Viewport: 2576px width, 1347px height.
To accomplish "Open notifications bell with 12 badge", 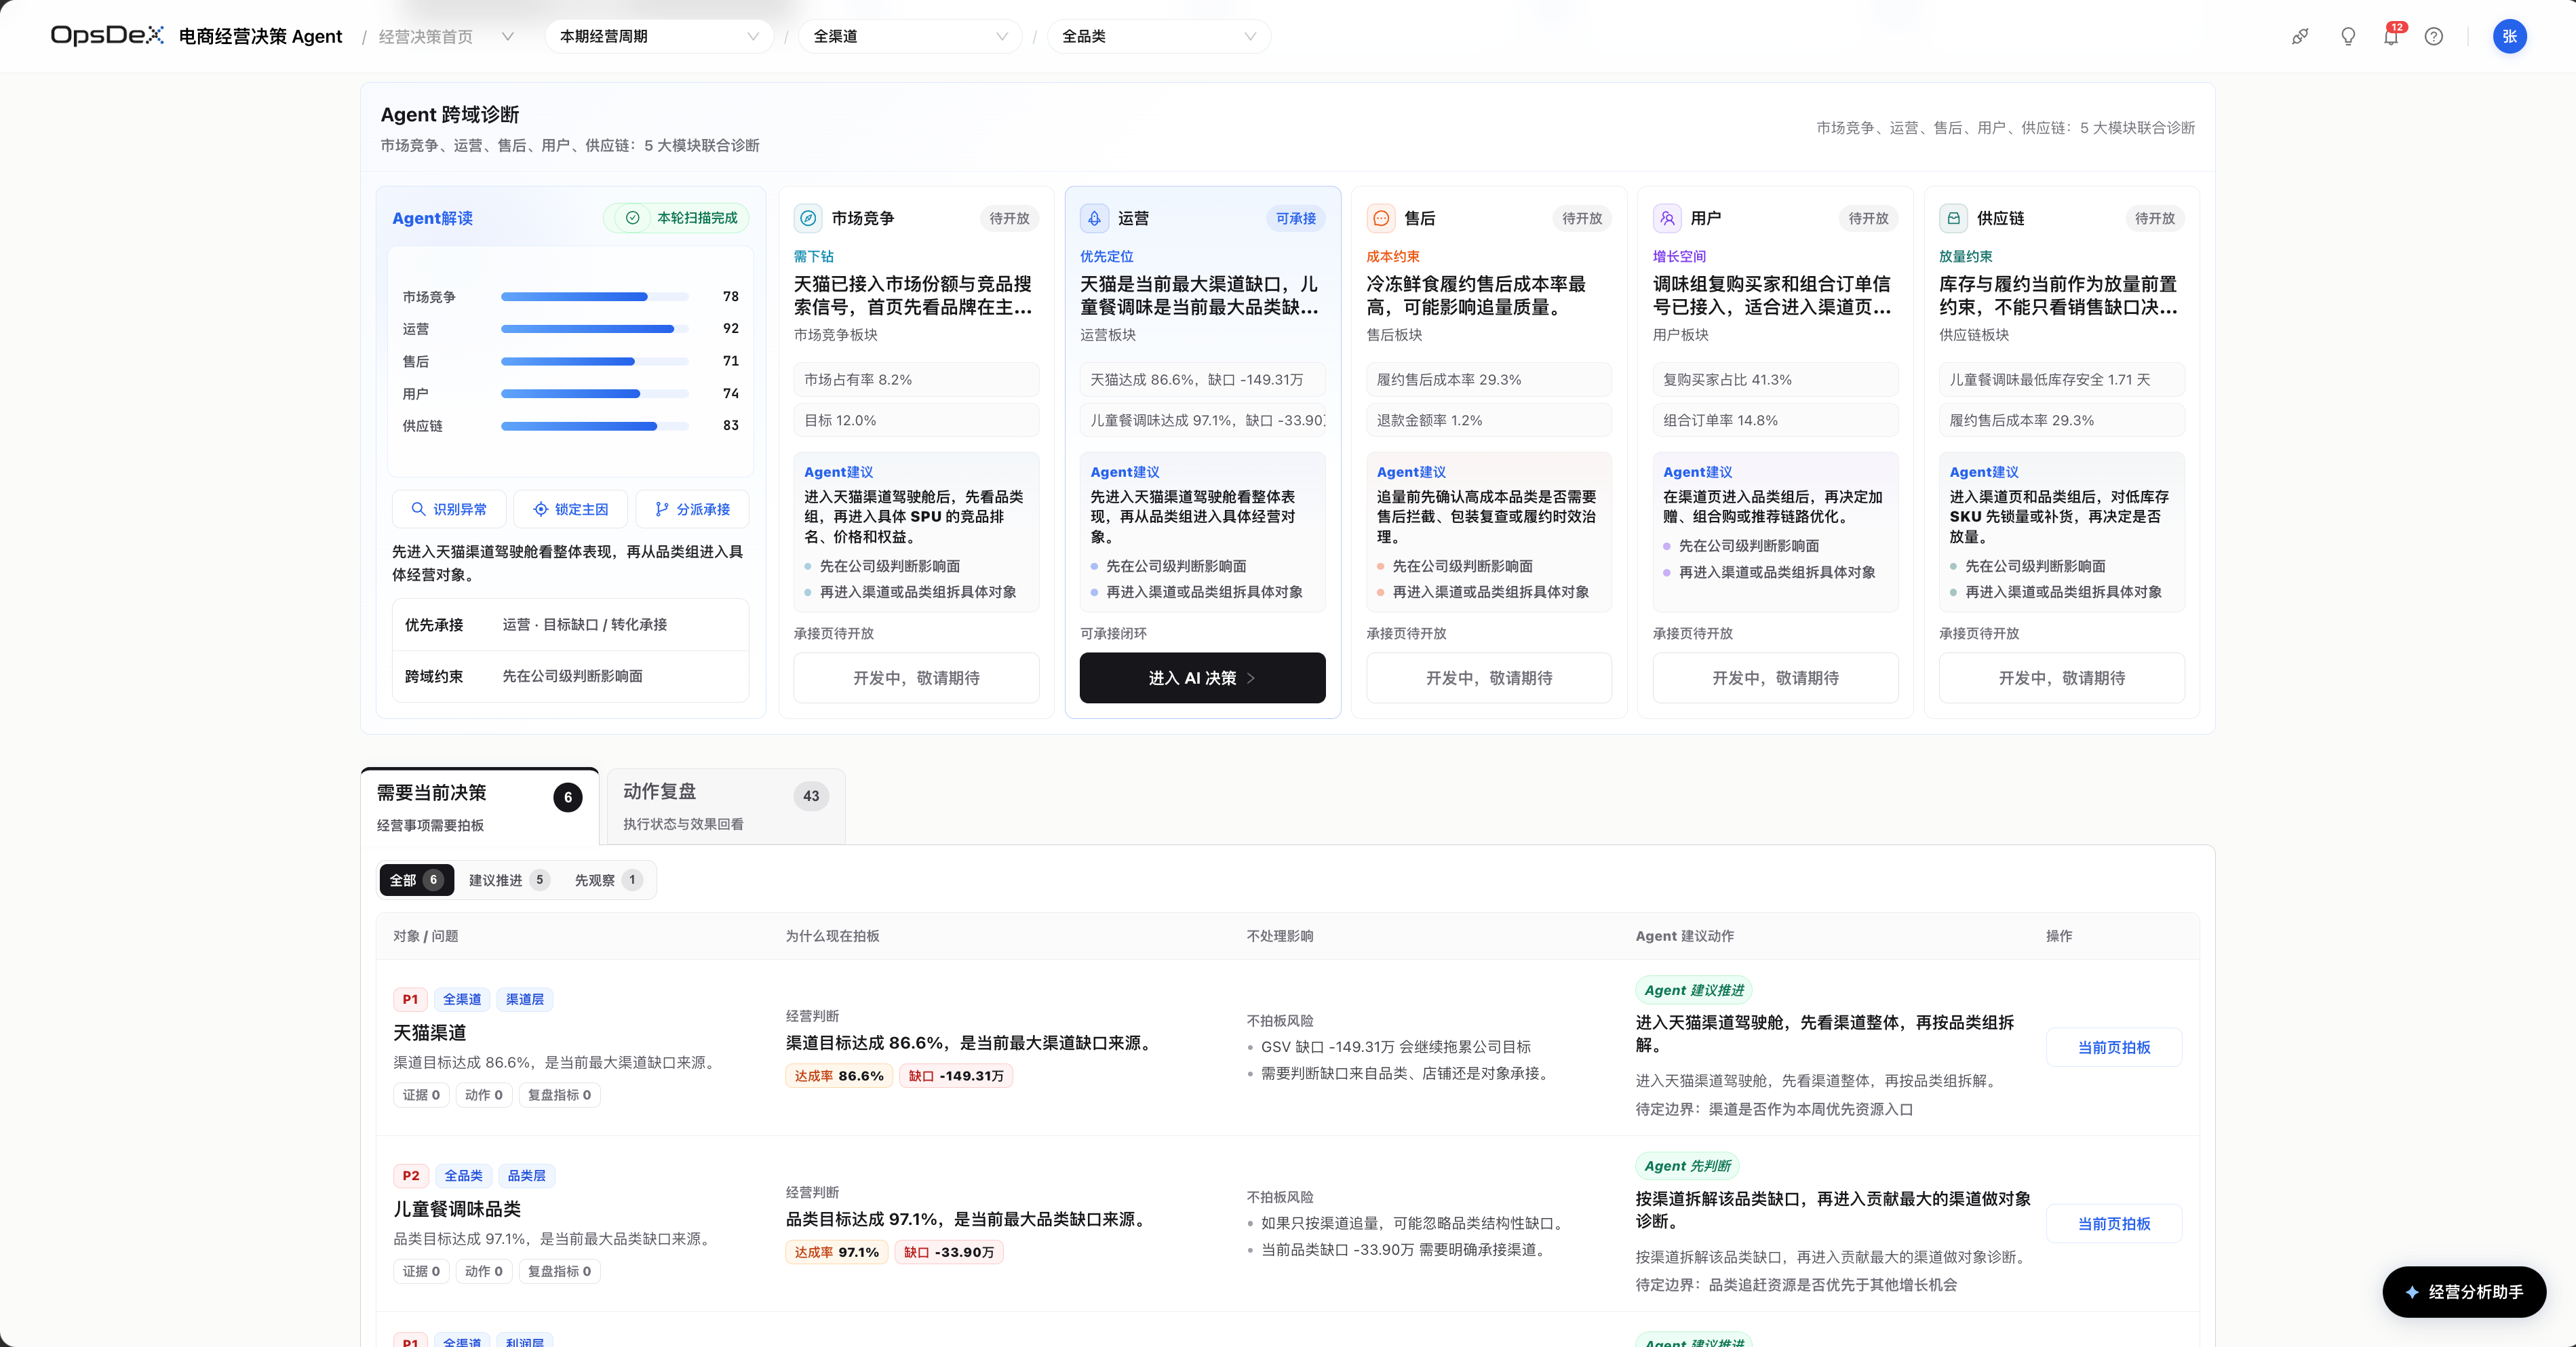I will (x=2391, y=37).
